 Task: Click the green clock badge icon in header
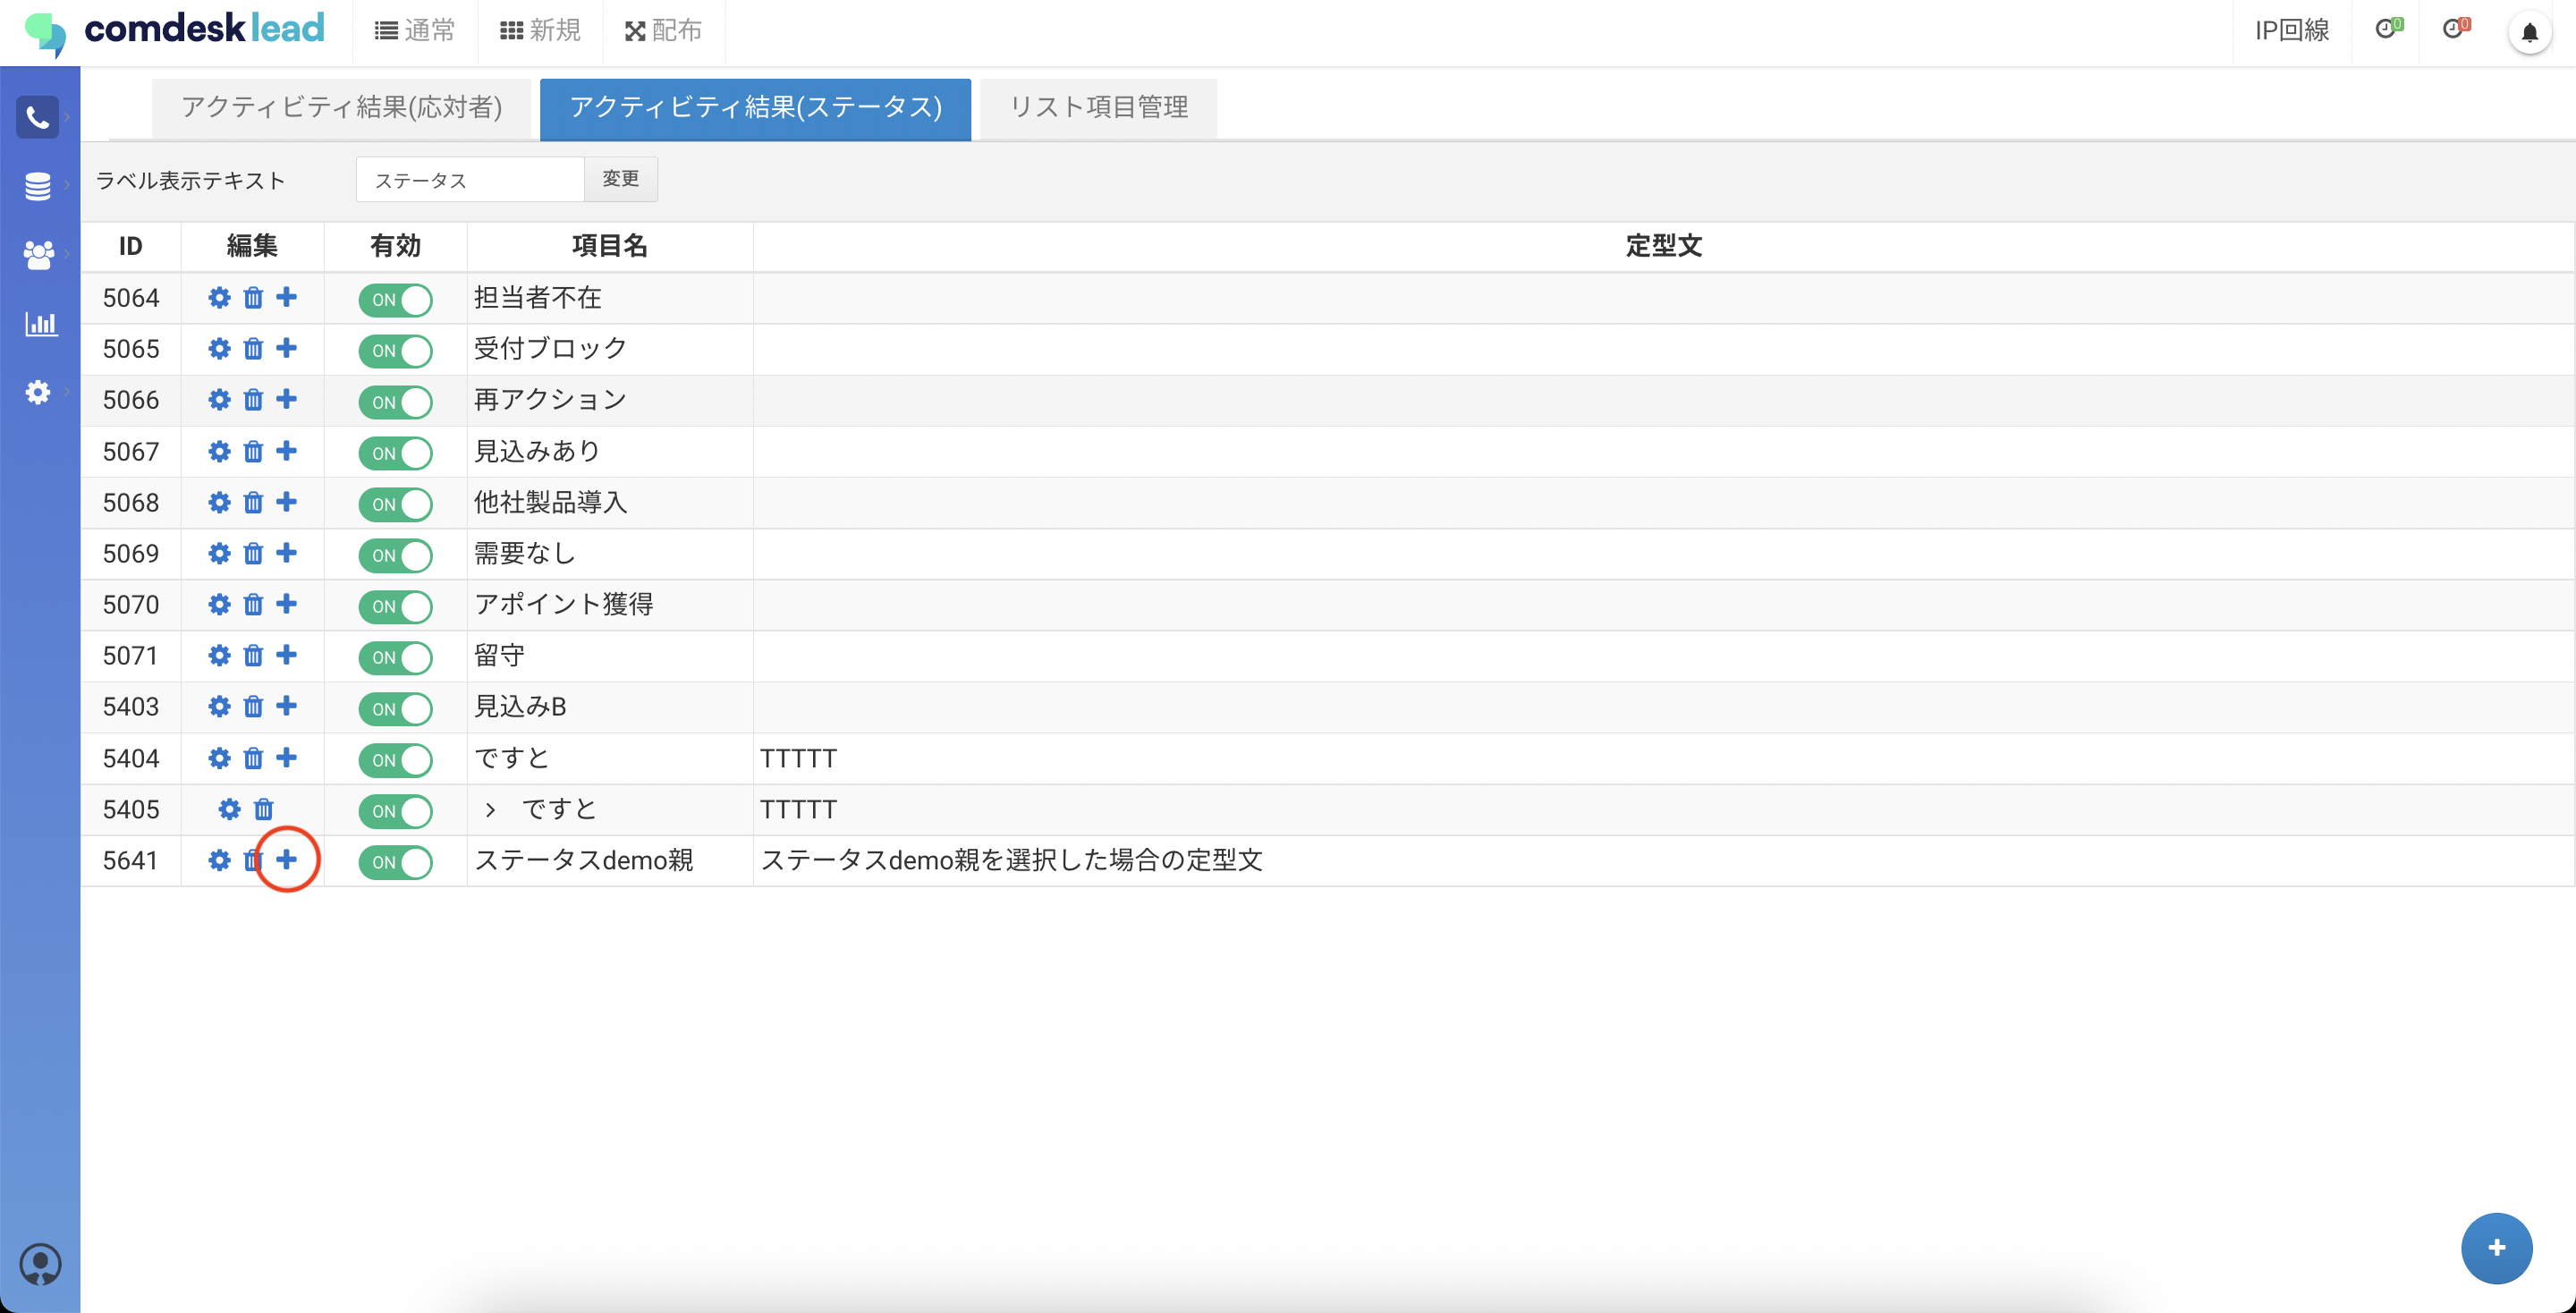pos(2390,28)
